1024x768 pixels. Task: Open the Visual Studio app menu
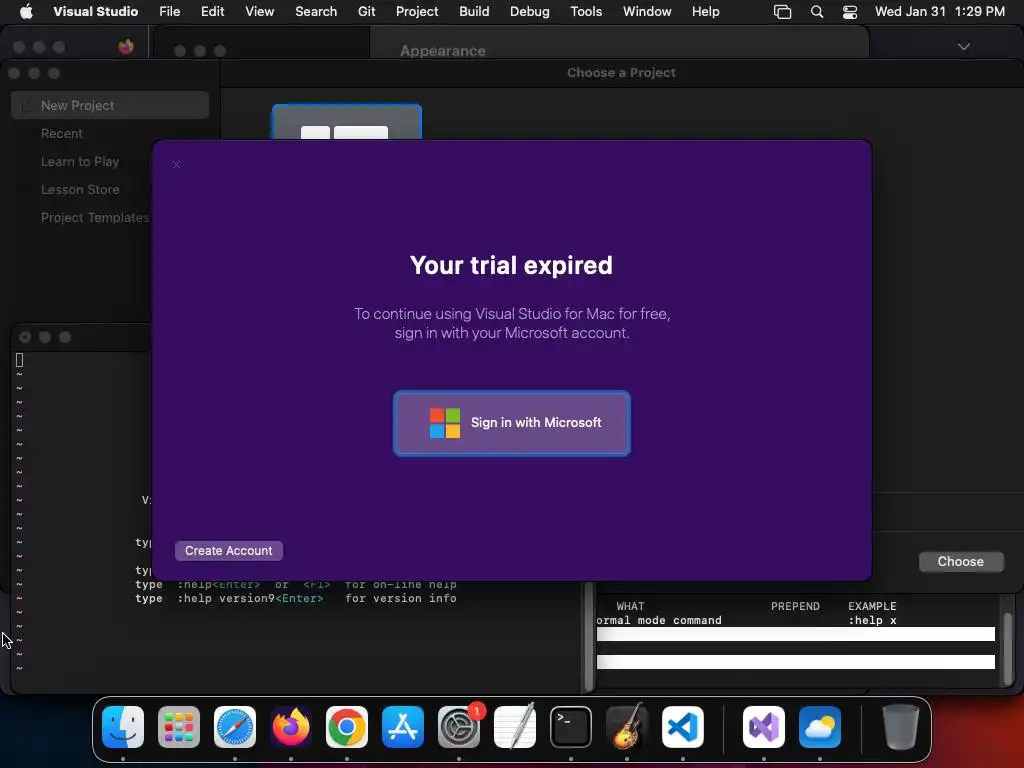(x=95, y=12)
